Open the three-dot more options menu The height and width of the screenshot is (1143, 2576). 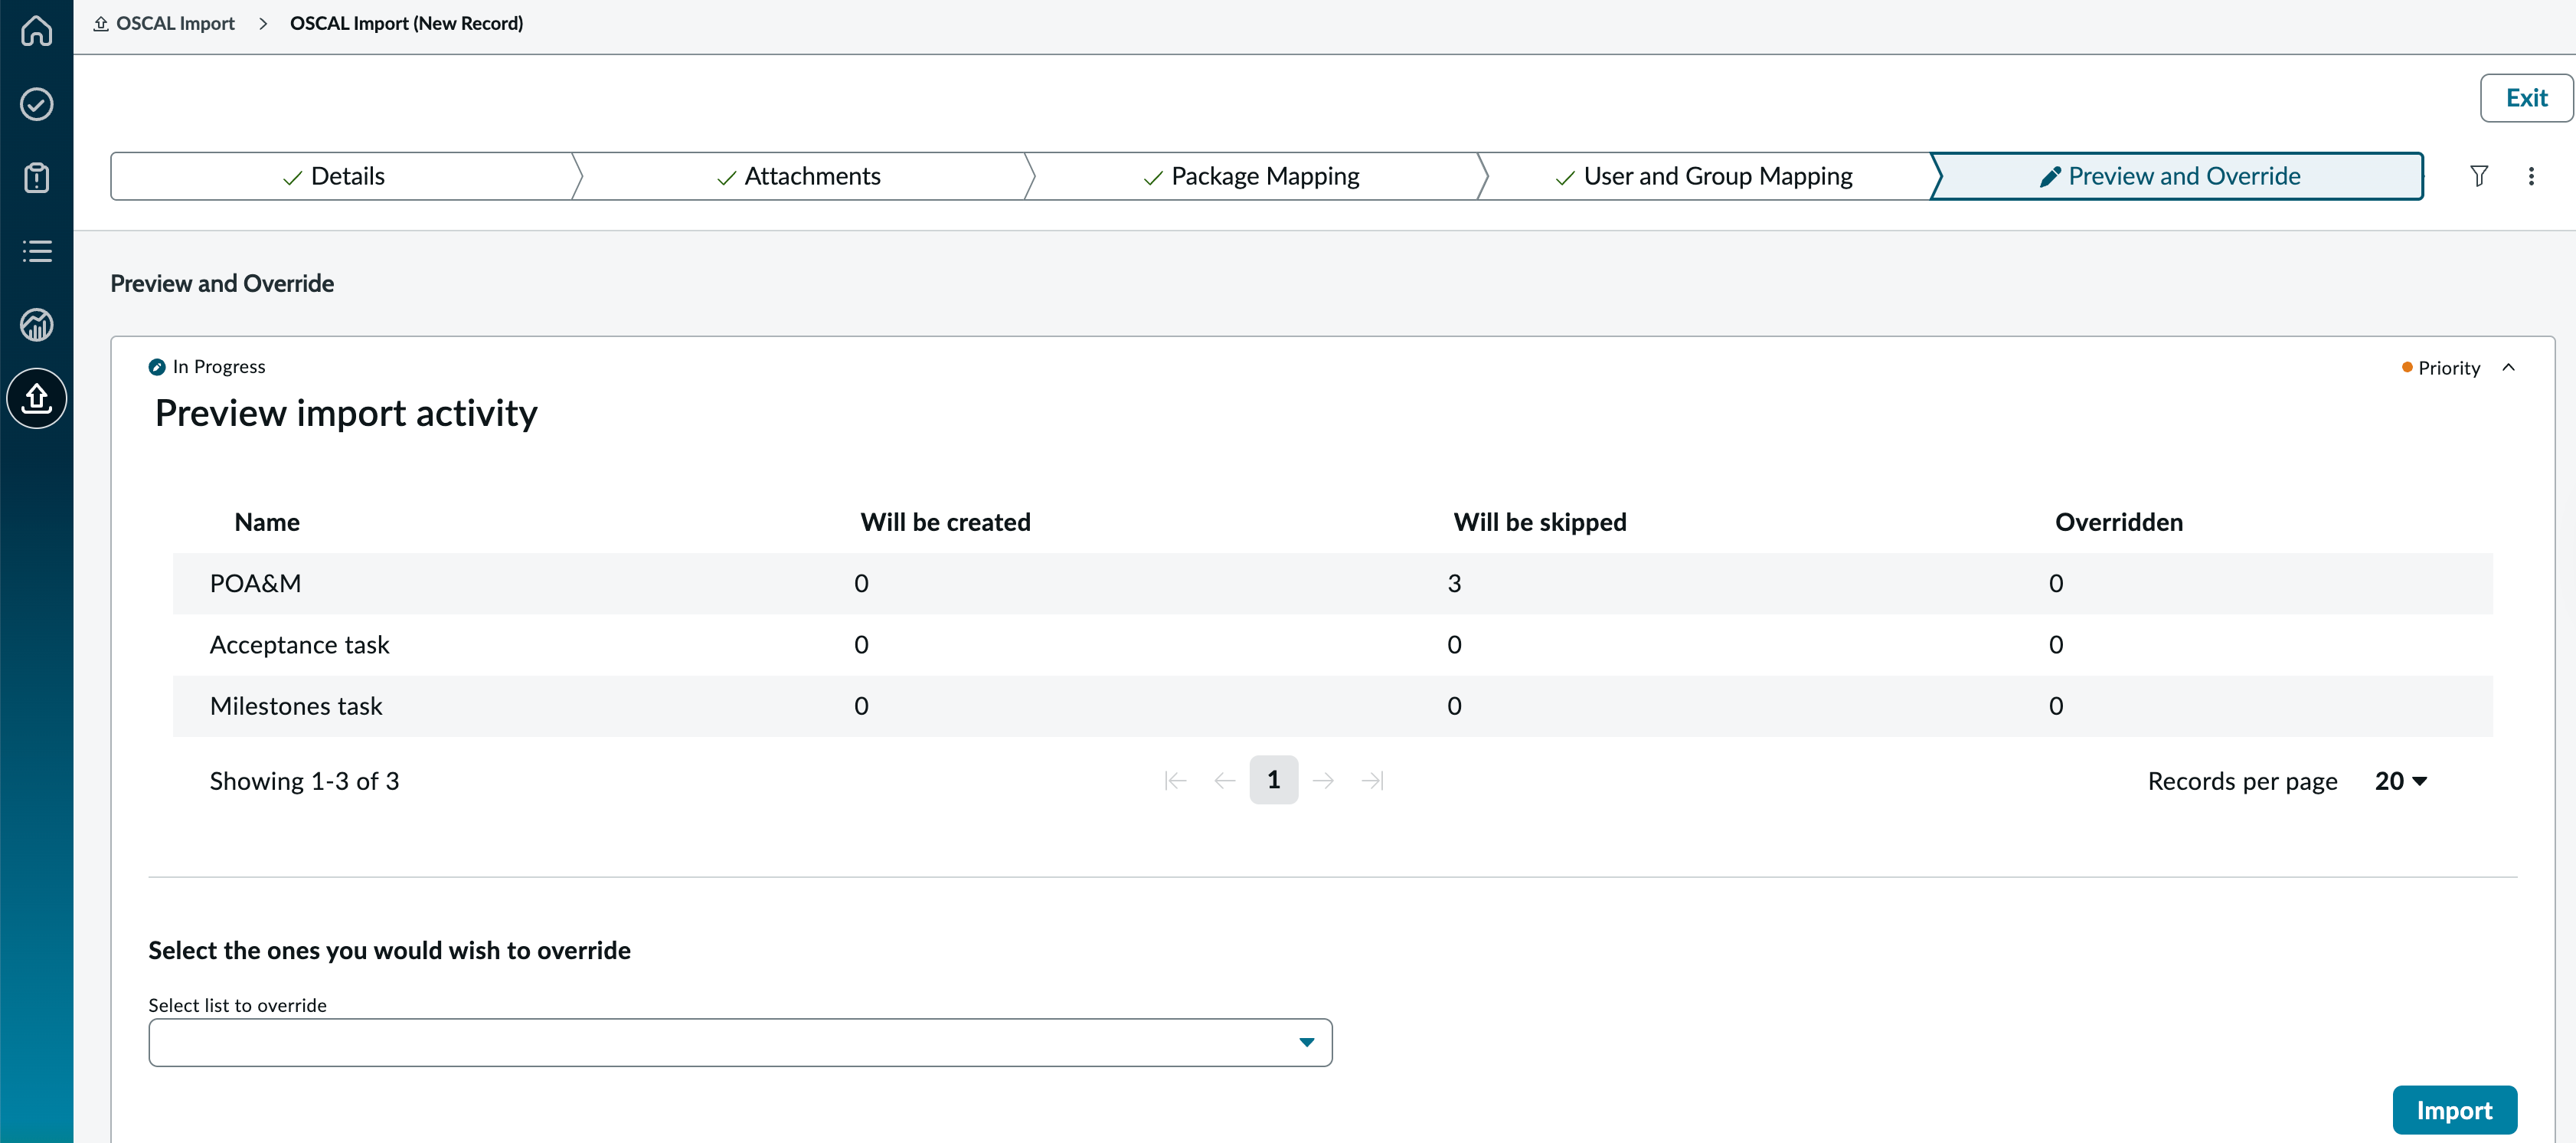coord(2531,176)
